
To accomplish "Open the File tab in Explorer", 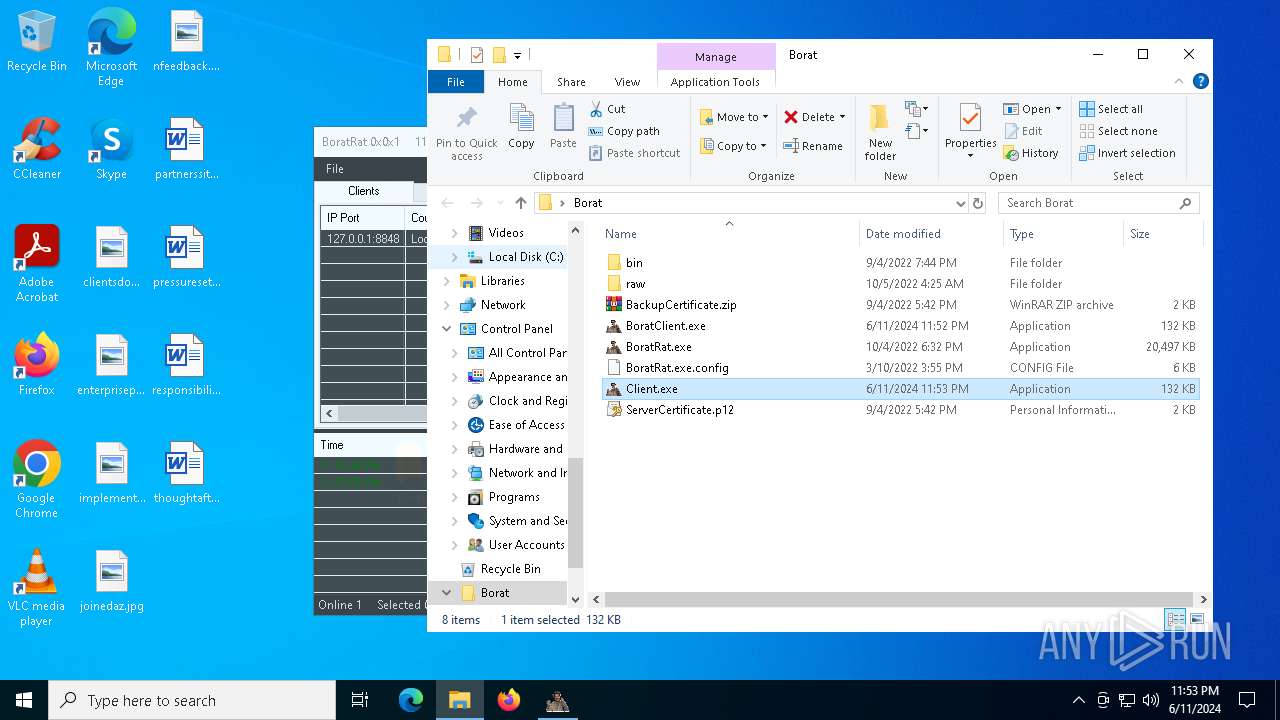I will [455, 82].
